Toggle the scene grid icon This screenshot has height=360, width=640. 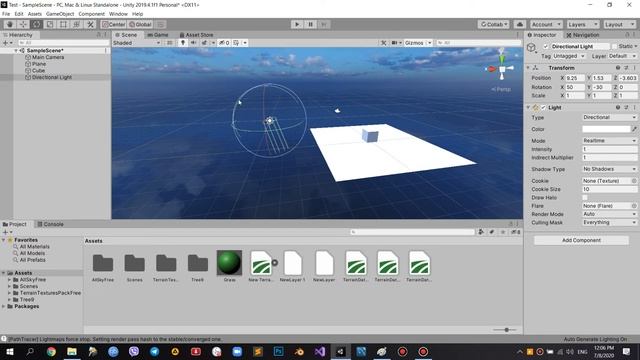tap(236, 43)
